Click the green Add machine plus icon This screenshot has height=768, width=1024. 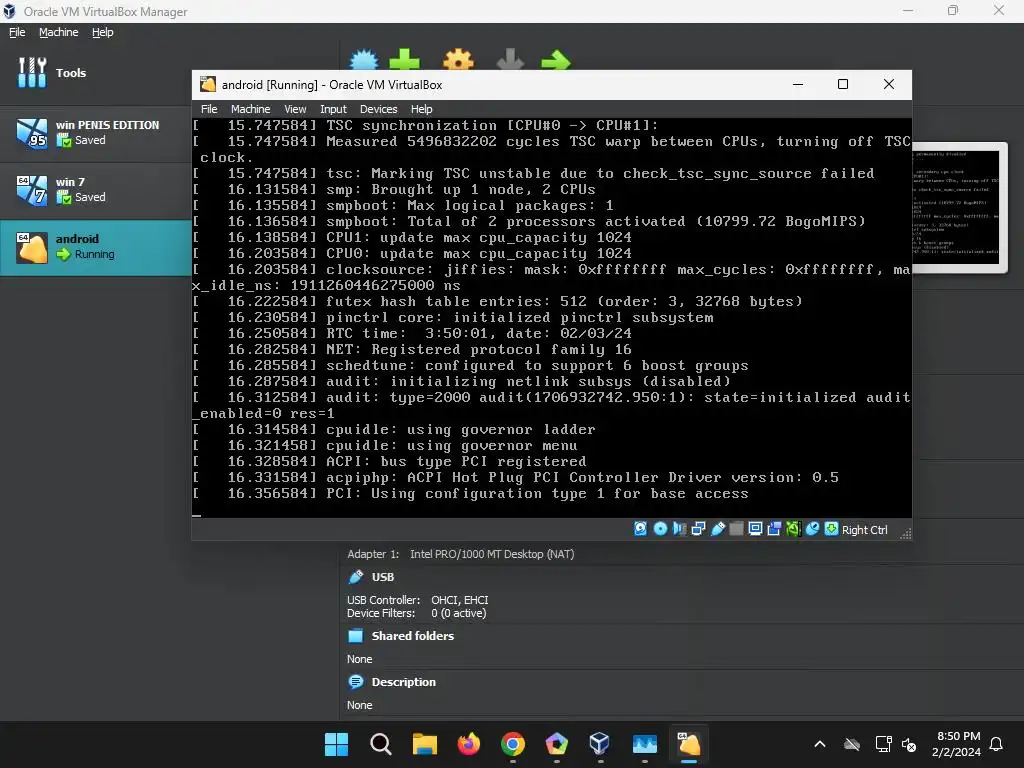[404, 60]
